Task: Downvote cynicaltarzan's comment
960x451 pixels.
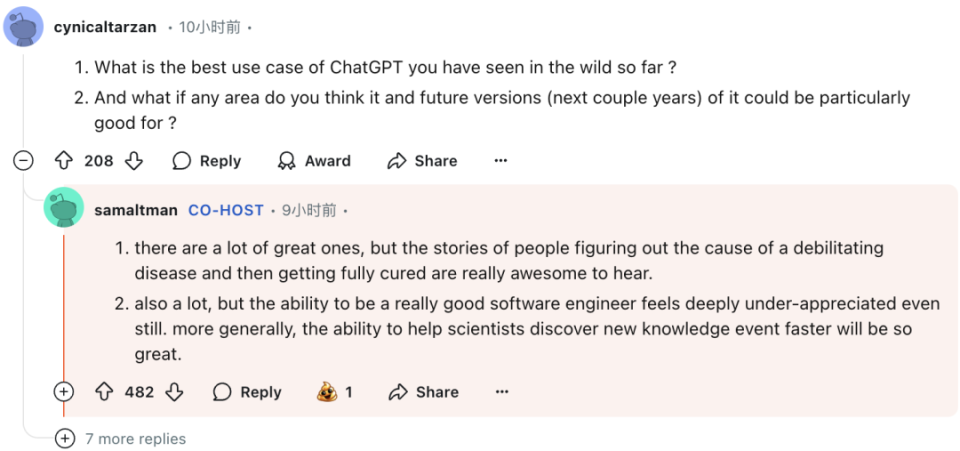Action: [133, 161]
